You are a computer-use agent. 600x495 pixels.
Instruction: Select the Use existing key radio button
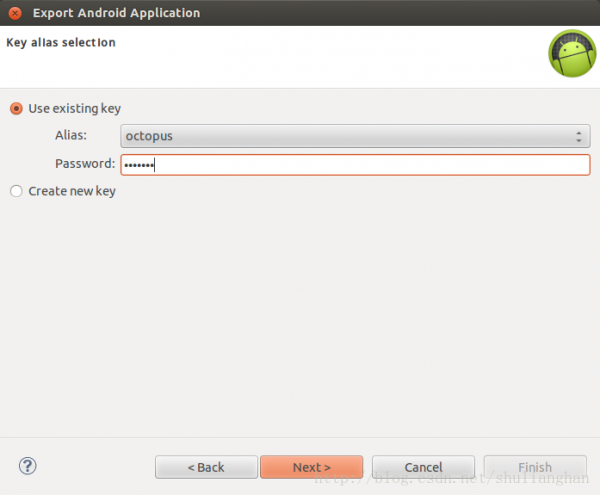coord(16,109)
